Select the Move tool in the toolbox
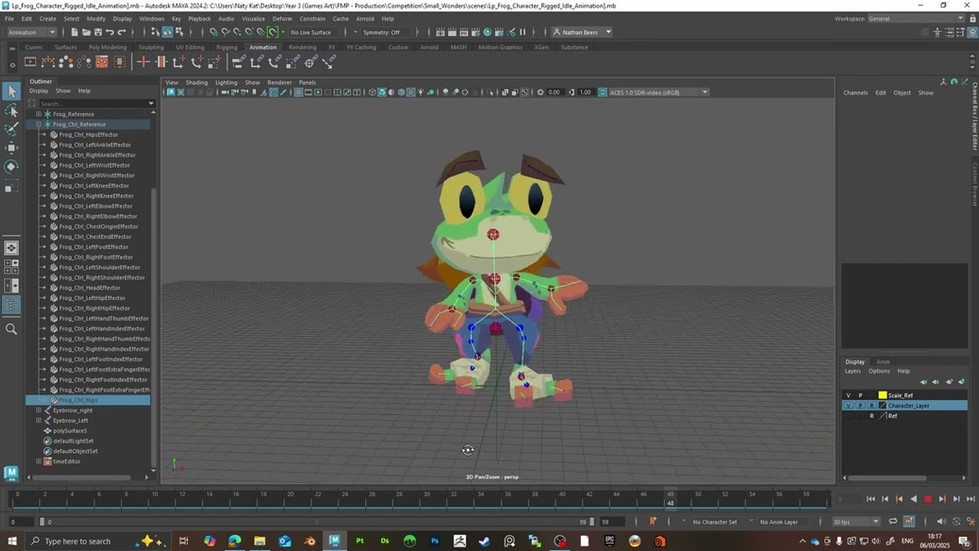 (11, 147)
